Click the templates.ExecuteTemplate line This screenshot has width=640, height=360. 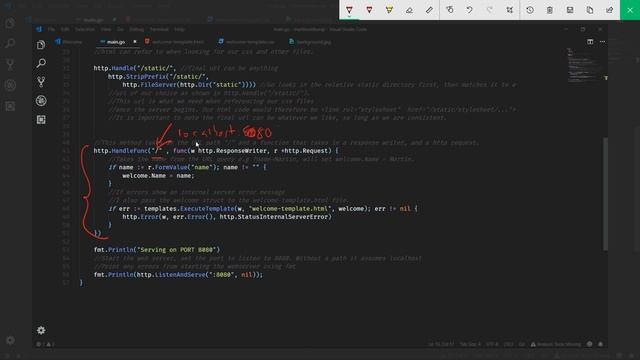tap(263, 208)
